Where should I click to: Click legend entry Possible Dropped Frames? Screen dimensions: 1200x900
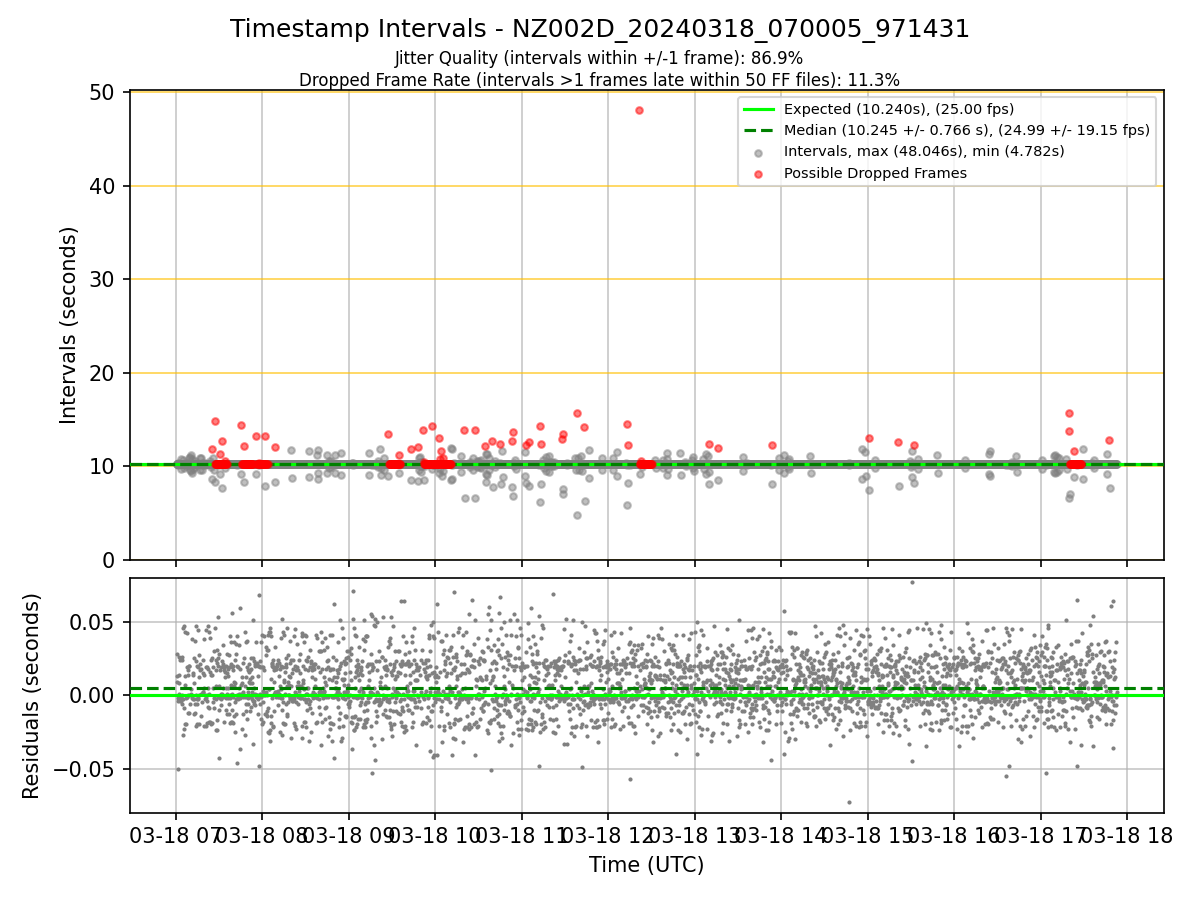tap(876, 173)
